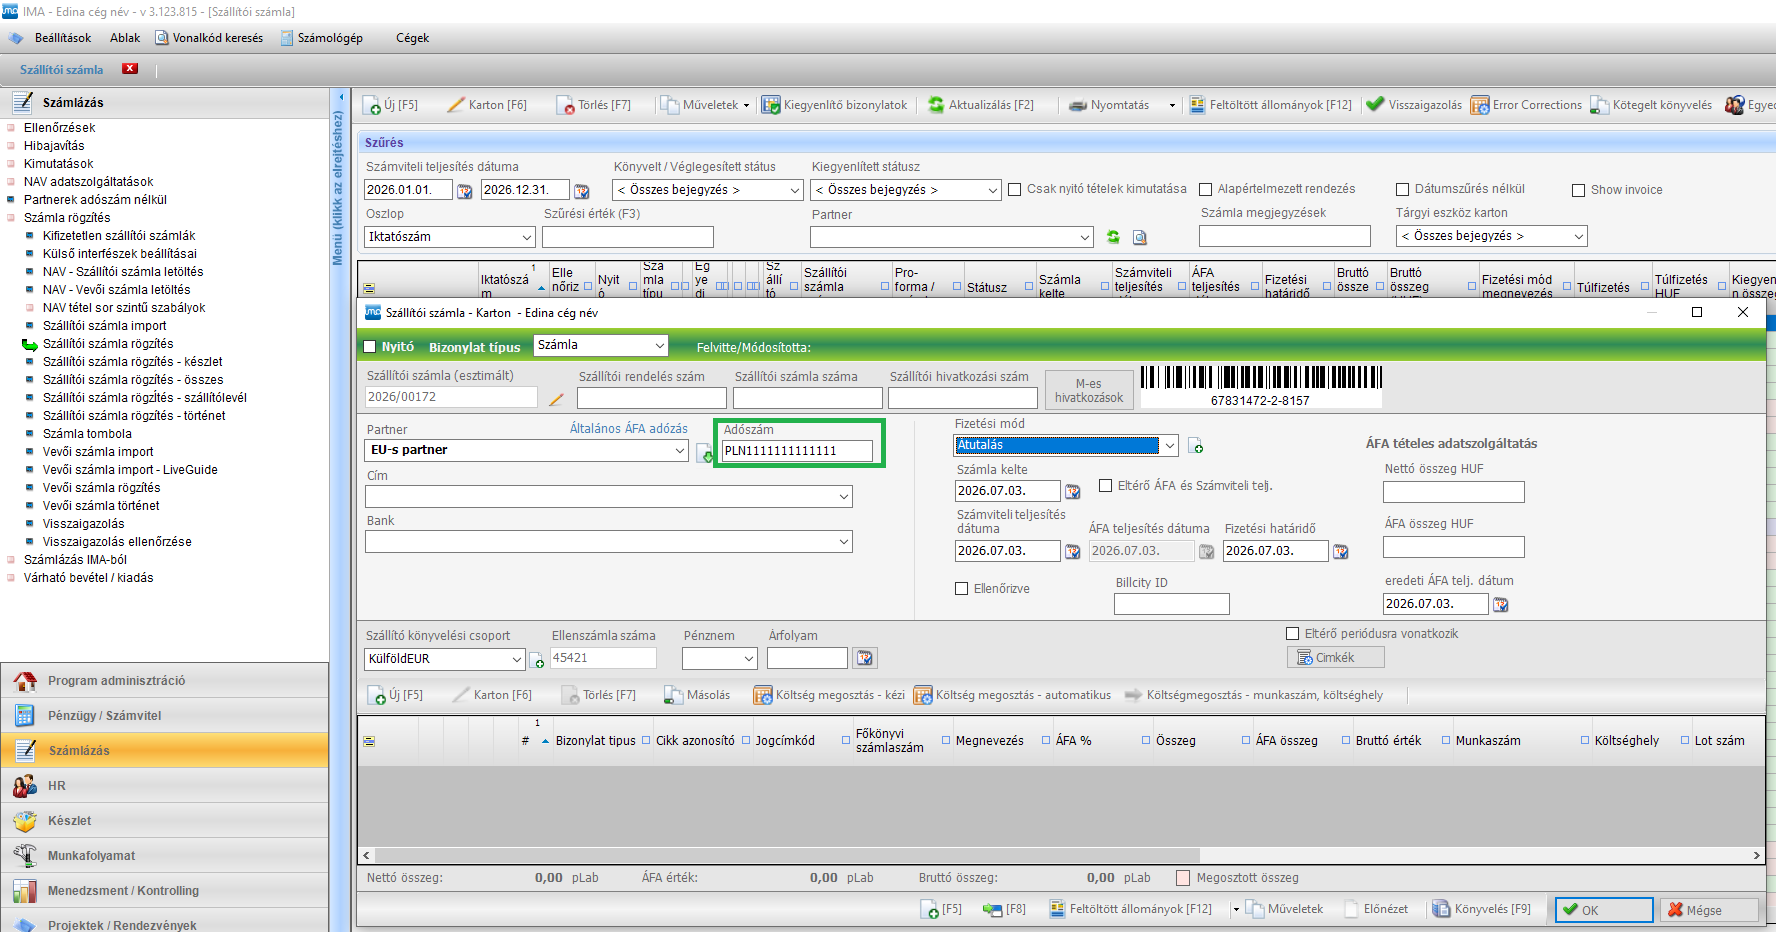The width and height of the screenshot is (1776, 932).
Task: Open Bizonylat típus dropdown Számla
Action: pyautogui.click(x=600, y=345)
